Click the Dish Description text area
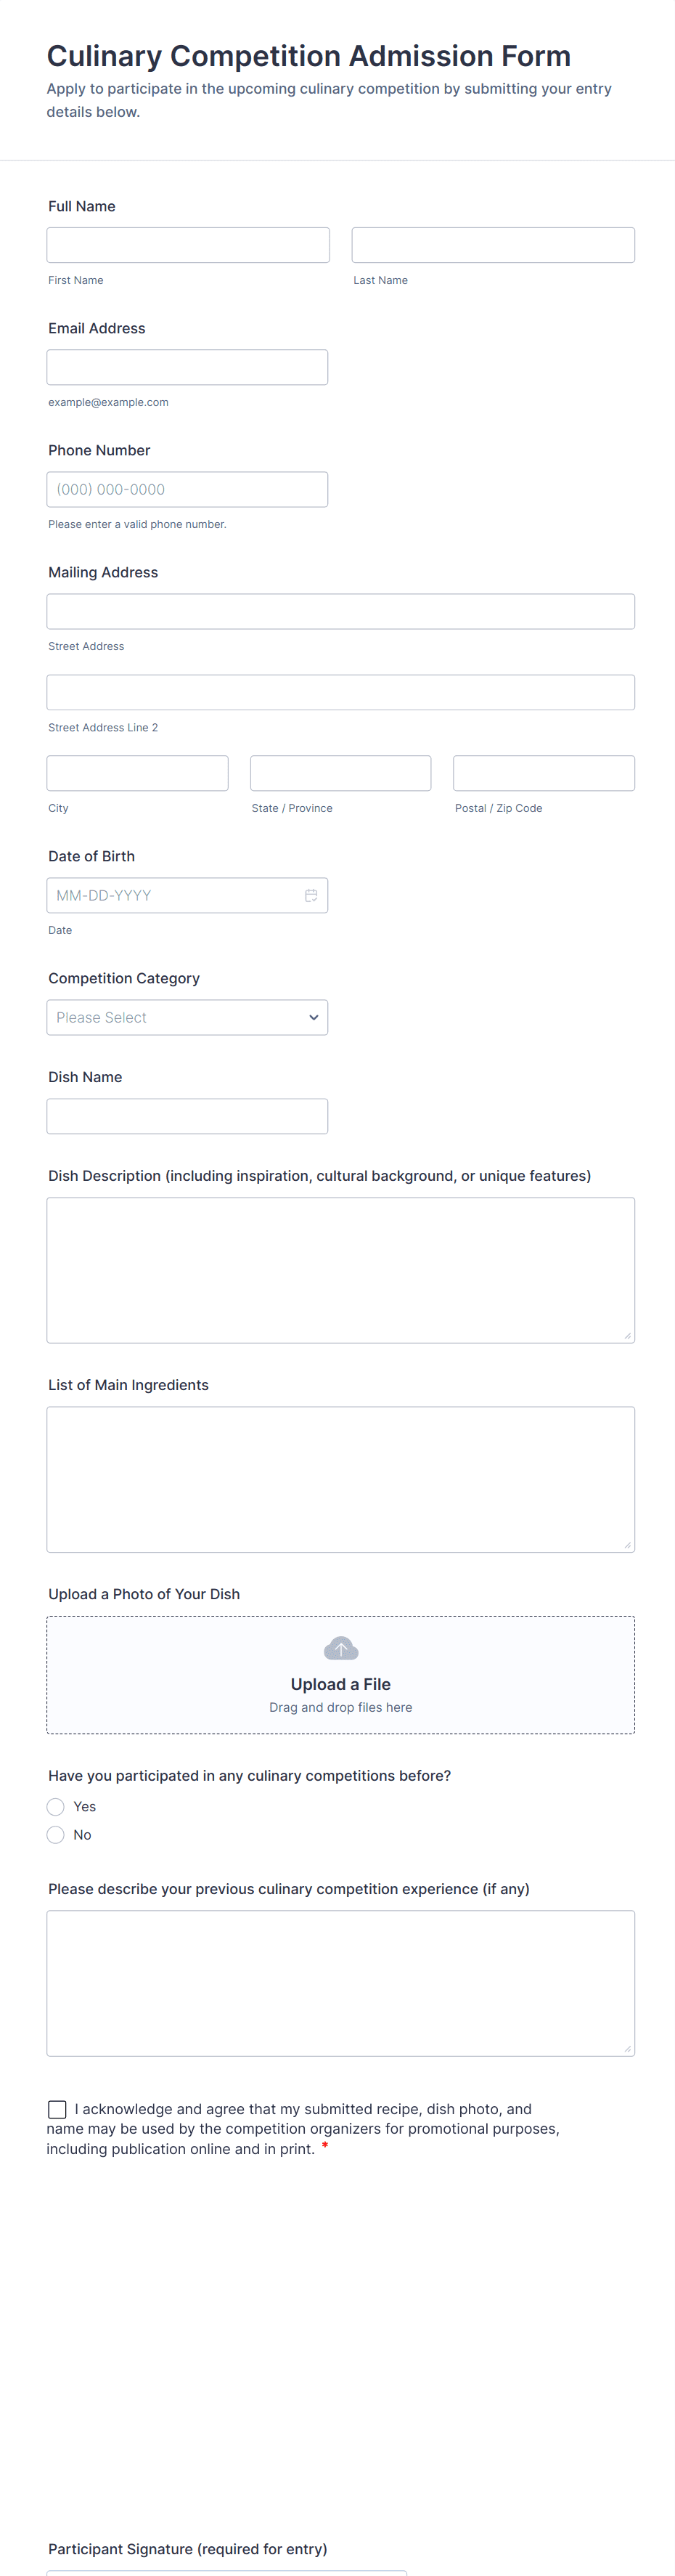This screenshot has width=675, height=2576. (340, 1270)
